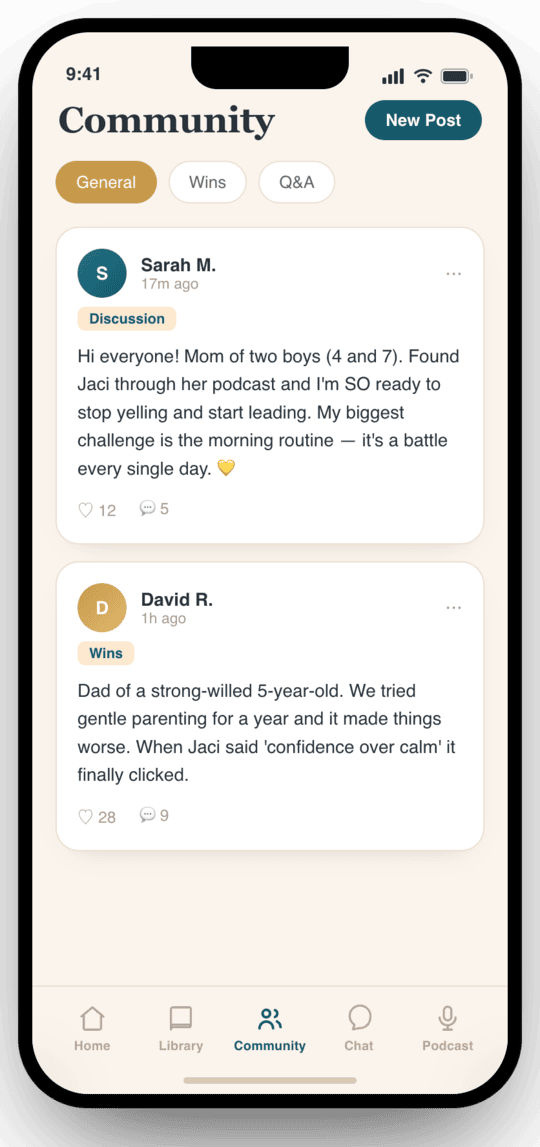Click the Wins tag on David's post
540x1147 pixels.
tap(106, 653)
